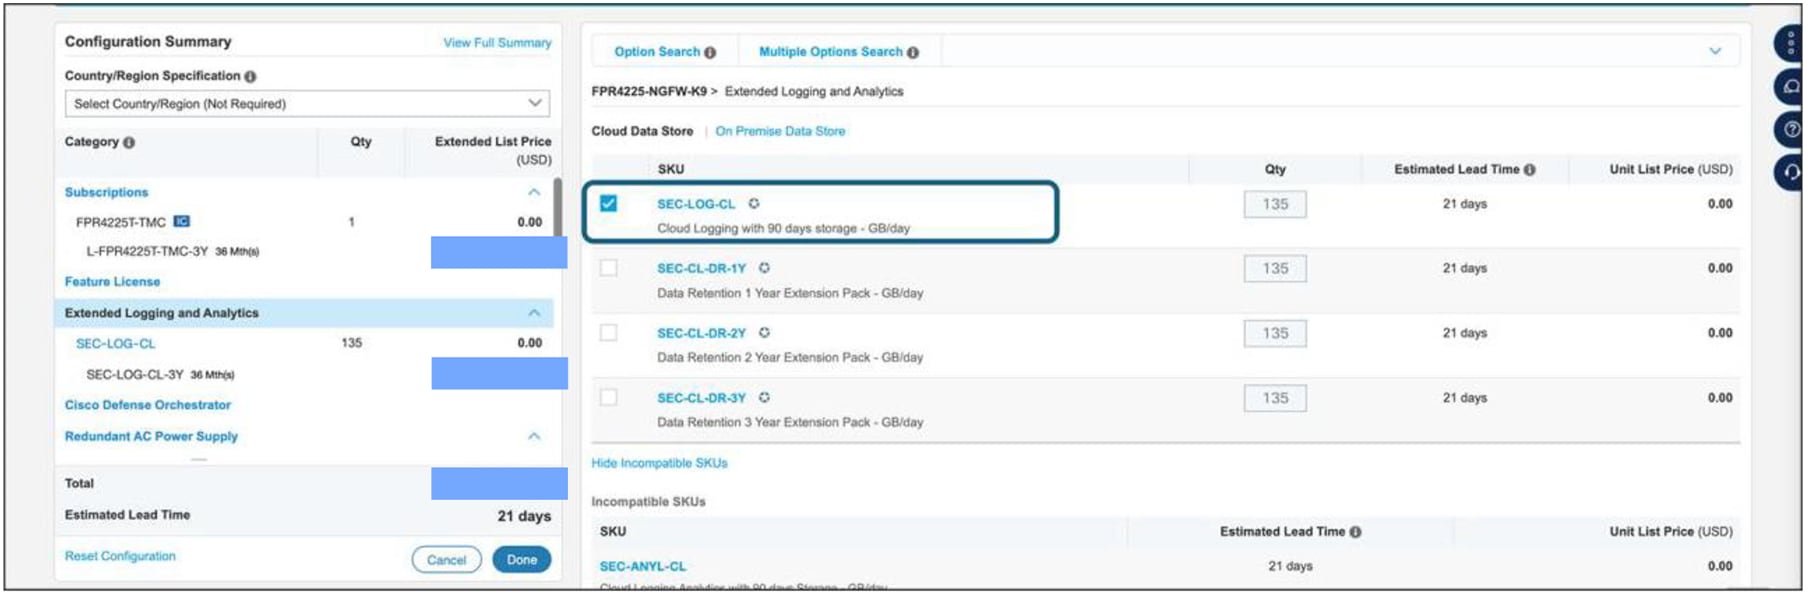Click the Done button
The height and width of the screenshot is (595, 1806).
(x=521, y=560)
